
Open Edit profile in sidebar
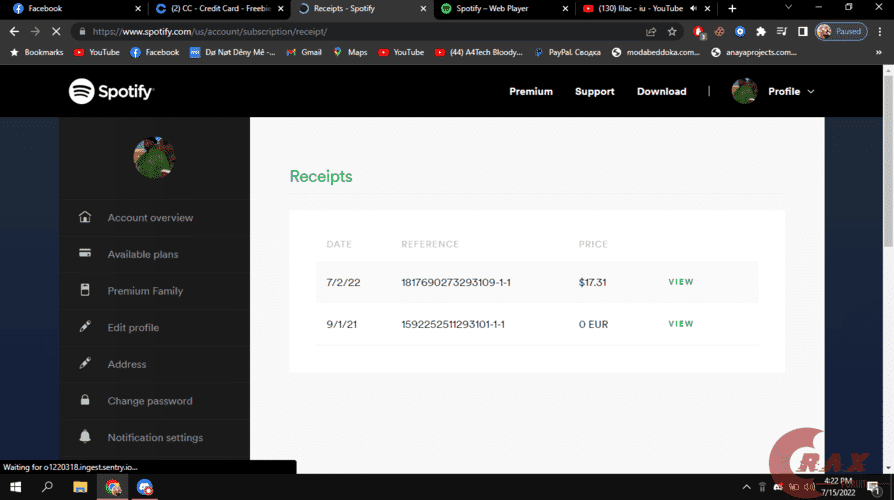click(x=133, y=327)
